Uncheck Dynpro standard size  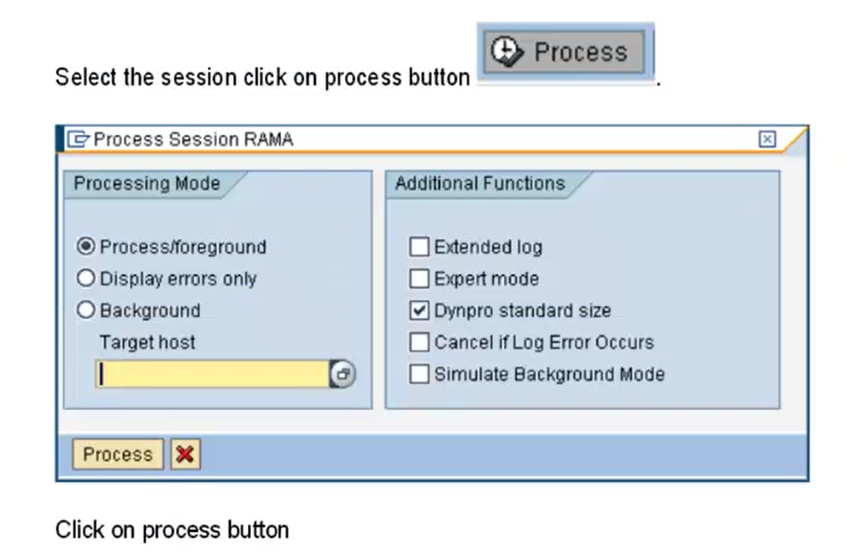(419, 311)
